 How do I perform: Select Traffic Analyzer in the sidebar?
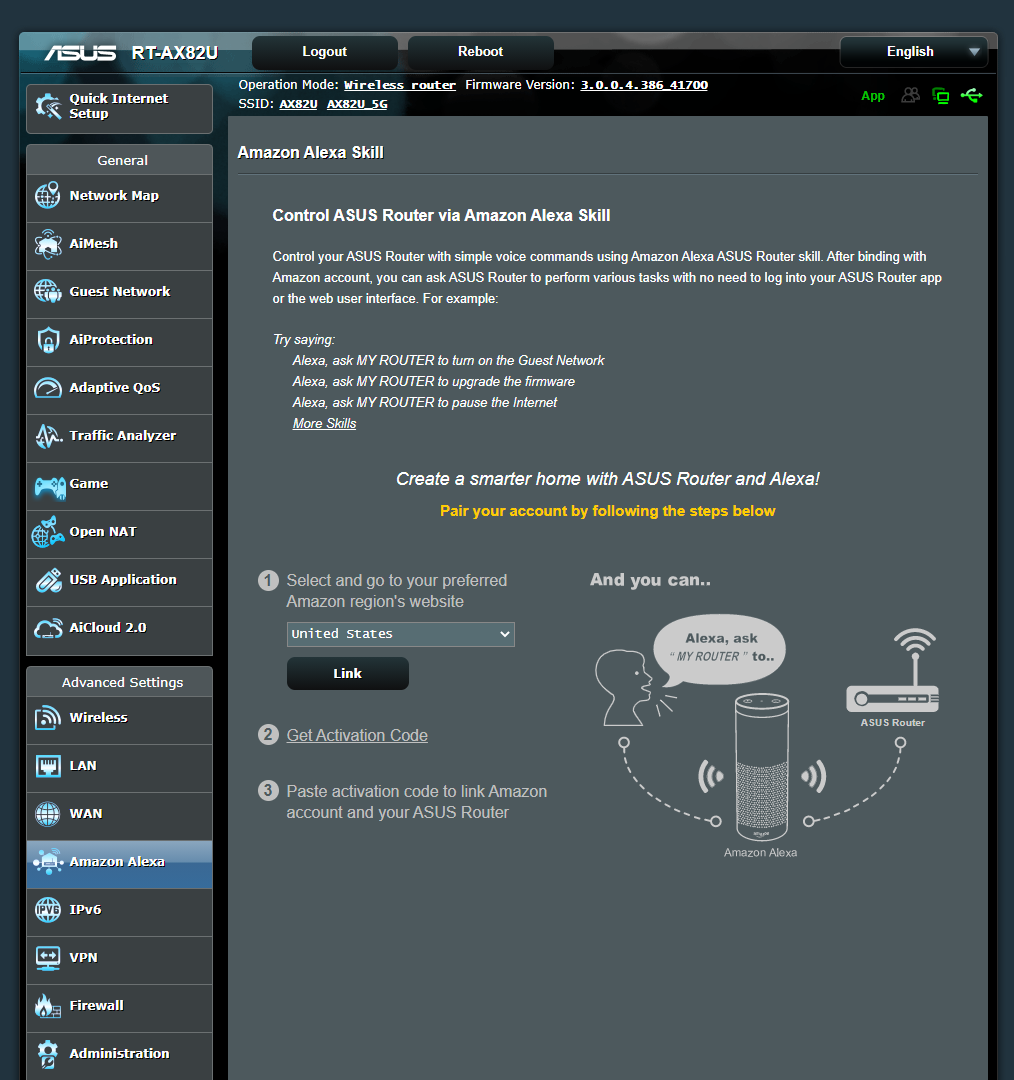point(119,438)
